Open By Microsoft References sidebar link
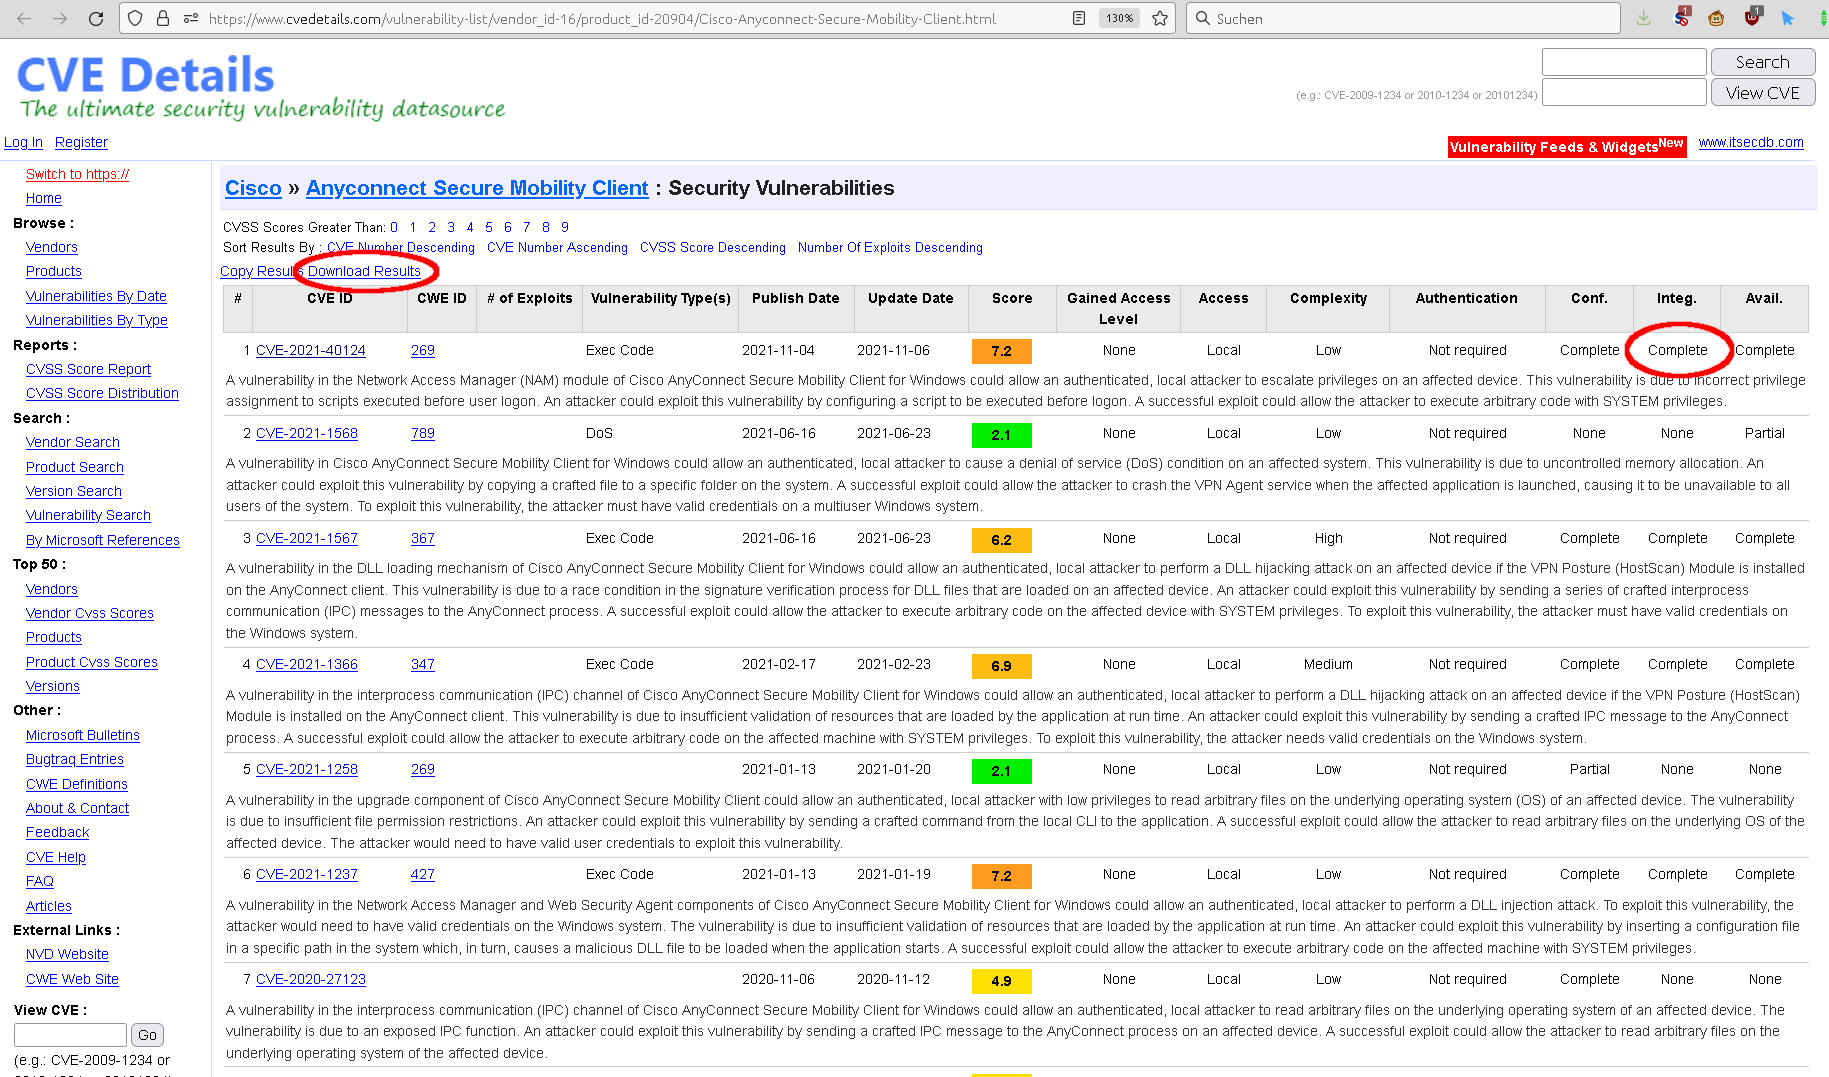 (102, 540)
